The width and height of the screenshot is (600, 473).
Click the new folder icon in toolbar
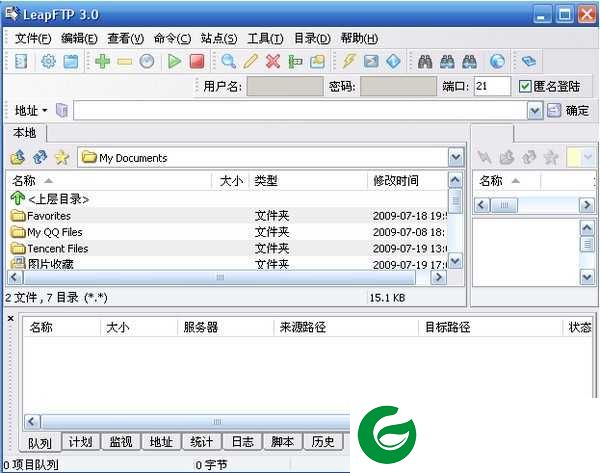coord(317,61)
